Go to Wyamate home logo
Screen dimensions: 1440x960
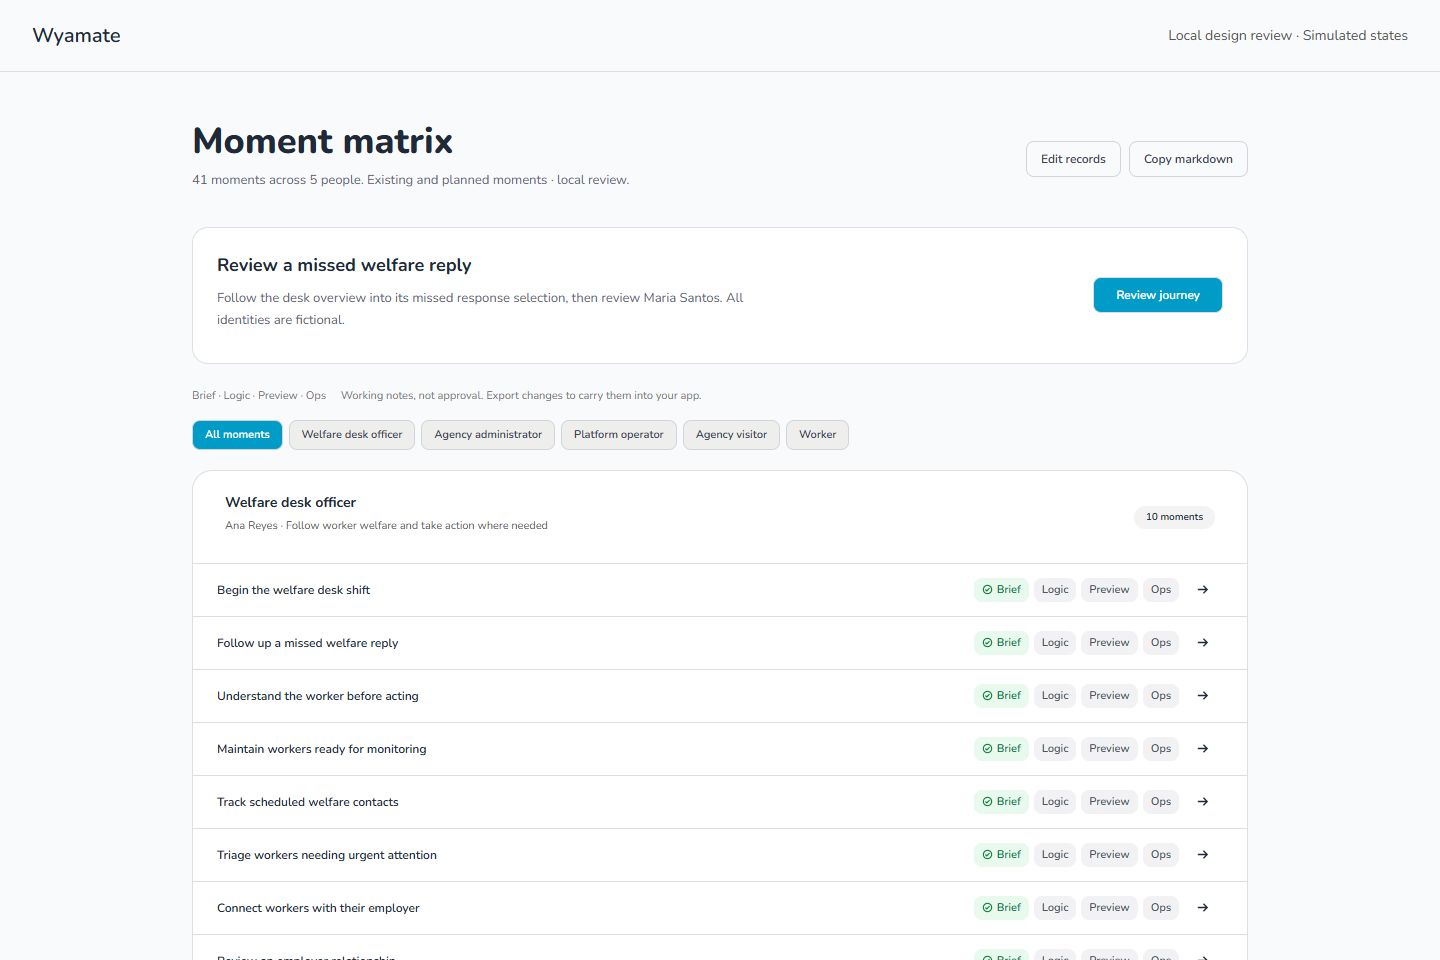(x=77, y=35)
